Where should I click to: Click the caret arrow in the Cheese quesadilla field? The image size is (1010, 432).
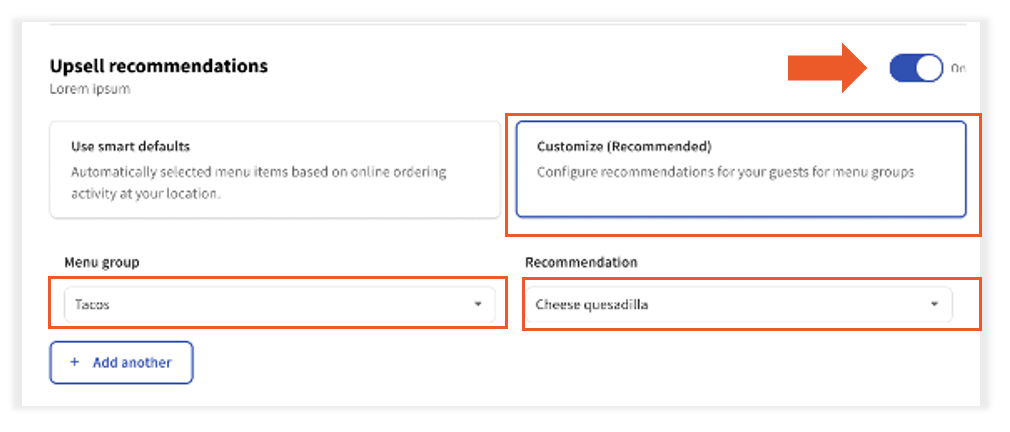[934, 304]
